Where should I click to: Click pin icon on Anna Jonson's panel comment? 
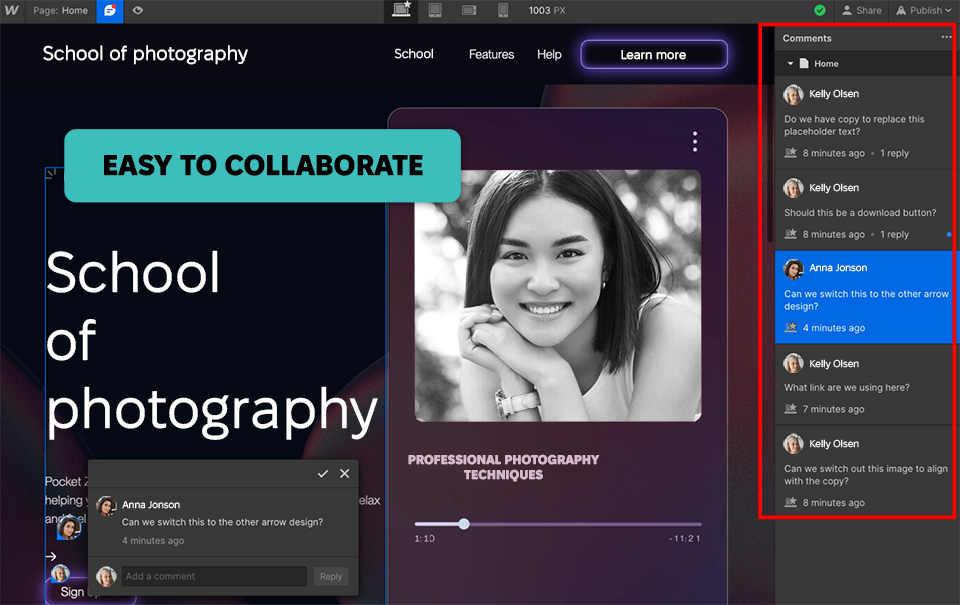[790, 327]
